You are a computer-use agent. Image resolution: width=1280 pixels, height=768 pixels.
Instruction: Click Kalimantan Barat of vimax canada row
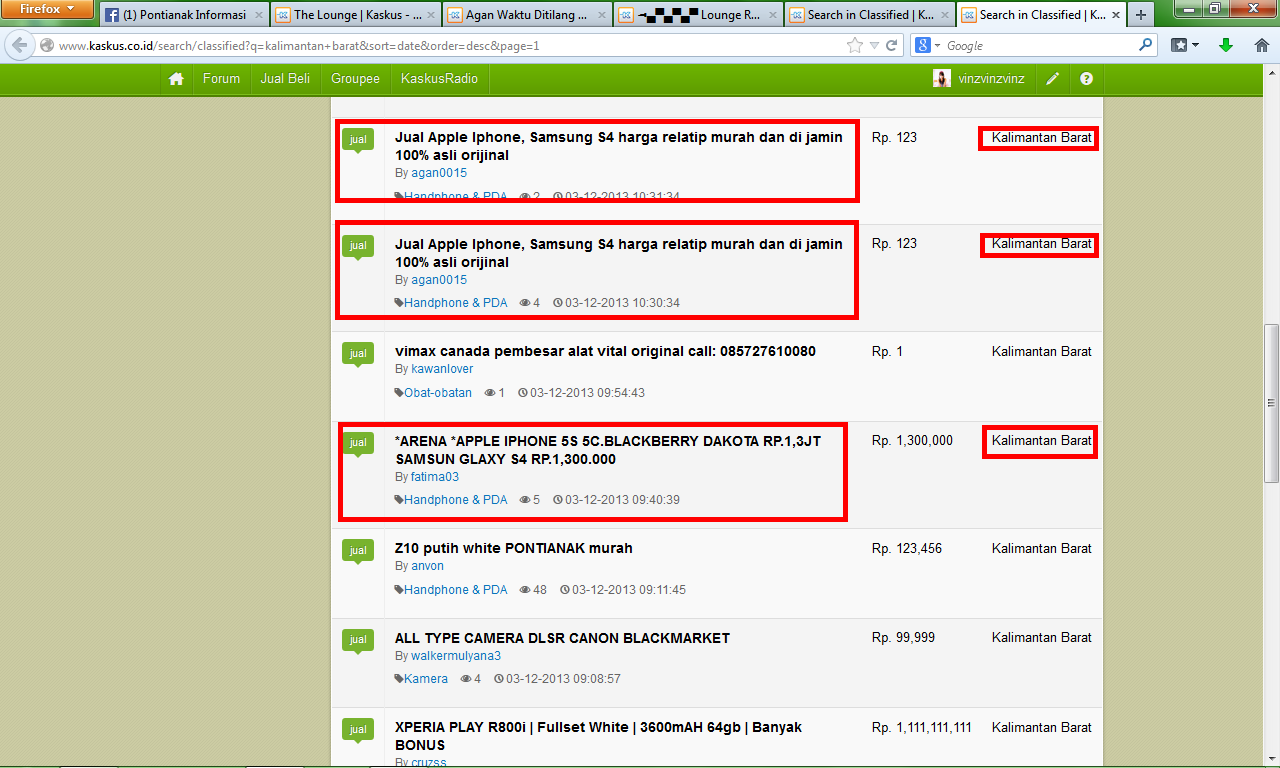pyautogui.click(x=1042, y=351)
